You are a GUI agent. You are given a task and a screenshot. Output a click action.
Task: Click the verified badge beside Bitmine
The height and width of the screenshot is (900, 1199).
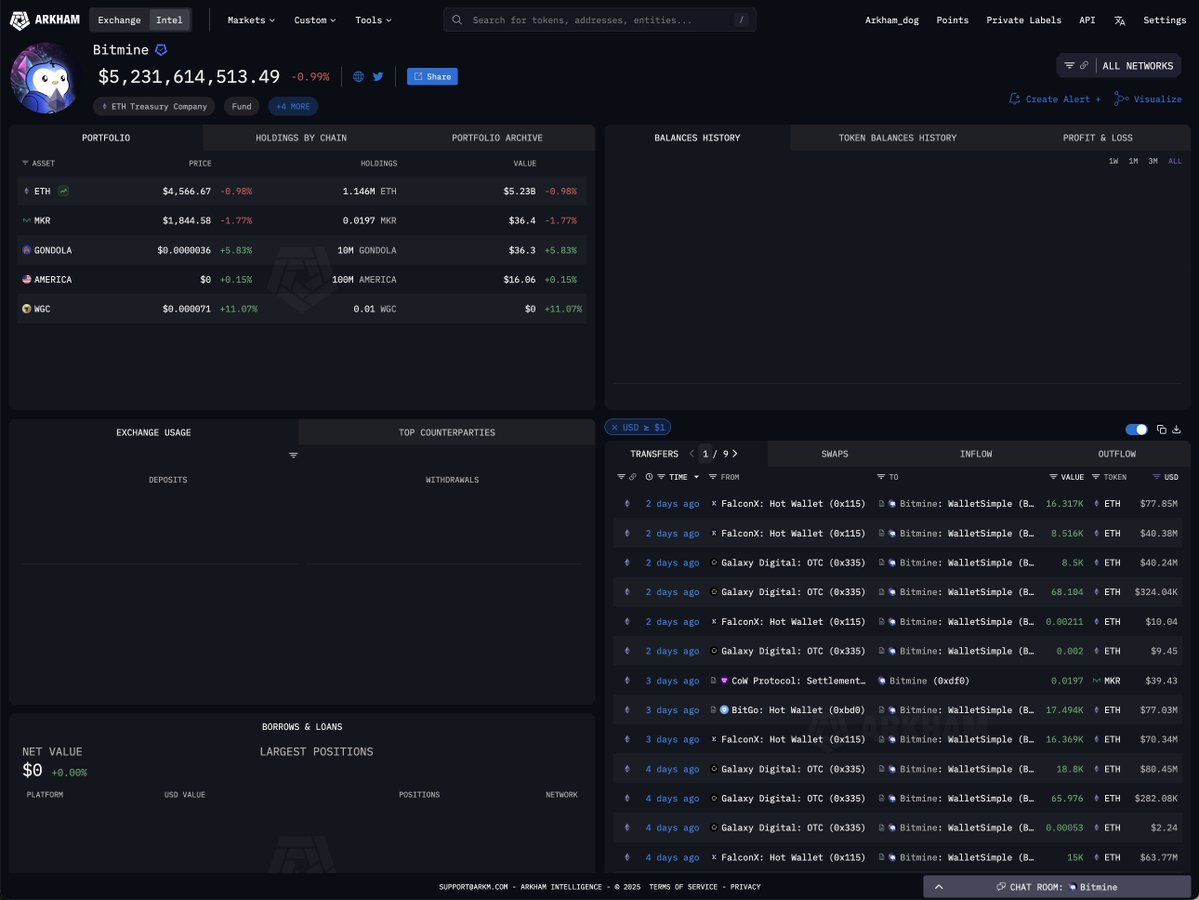[161, 50]
